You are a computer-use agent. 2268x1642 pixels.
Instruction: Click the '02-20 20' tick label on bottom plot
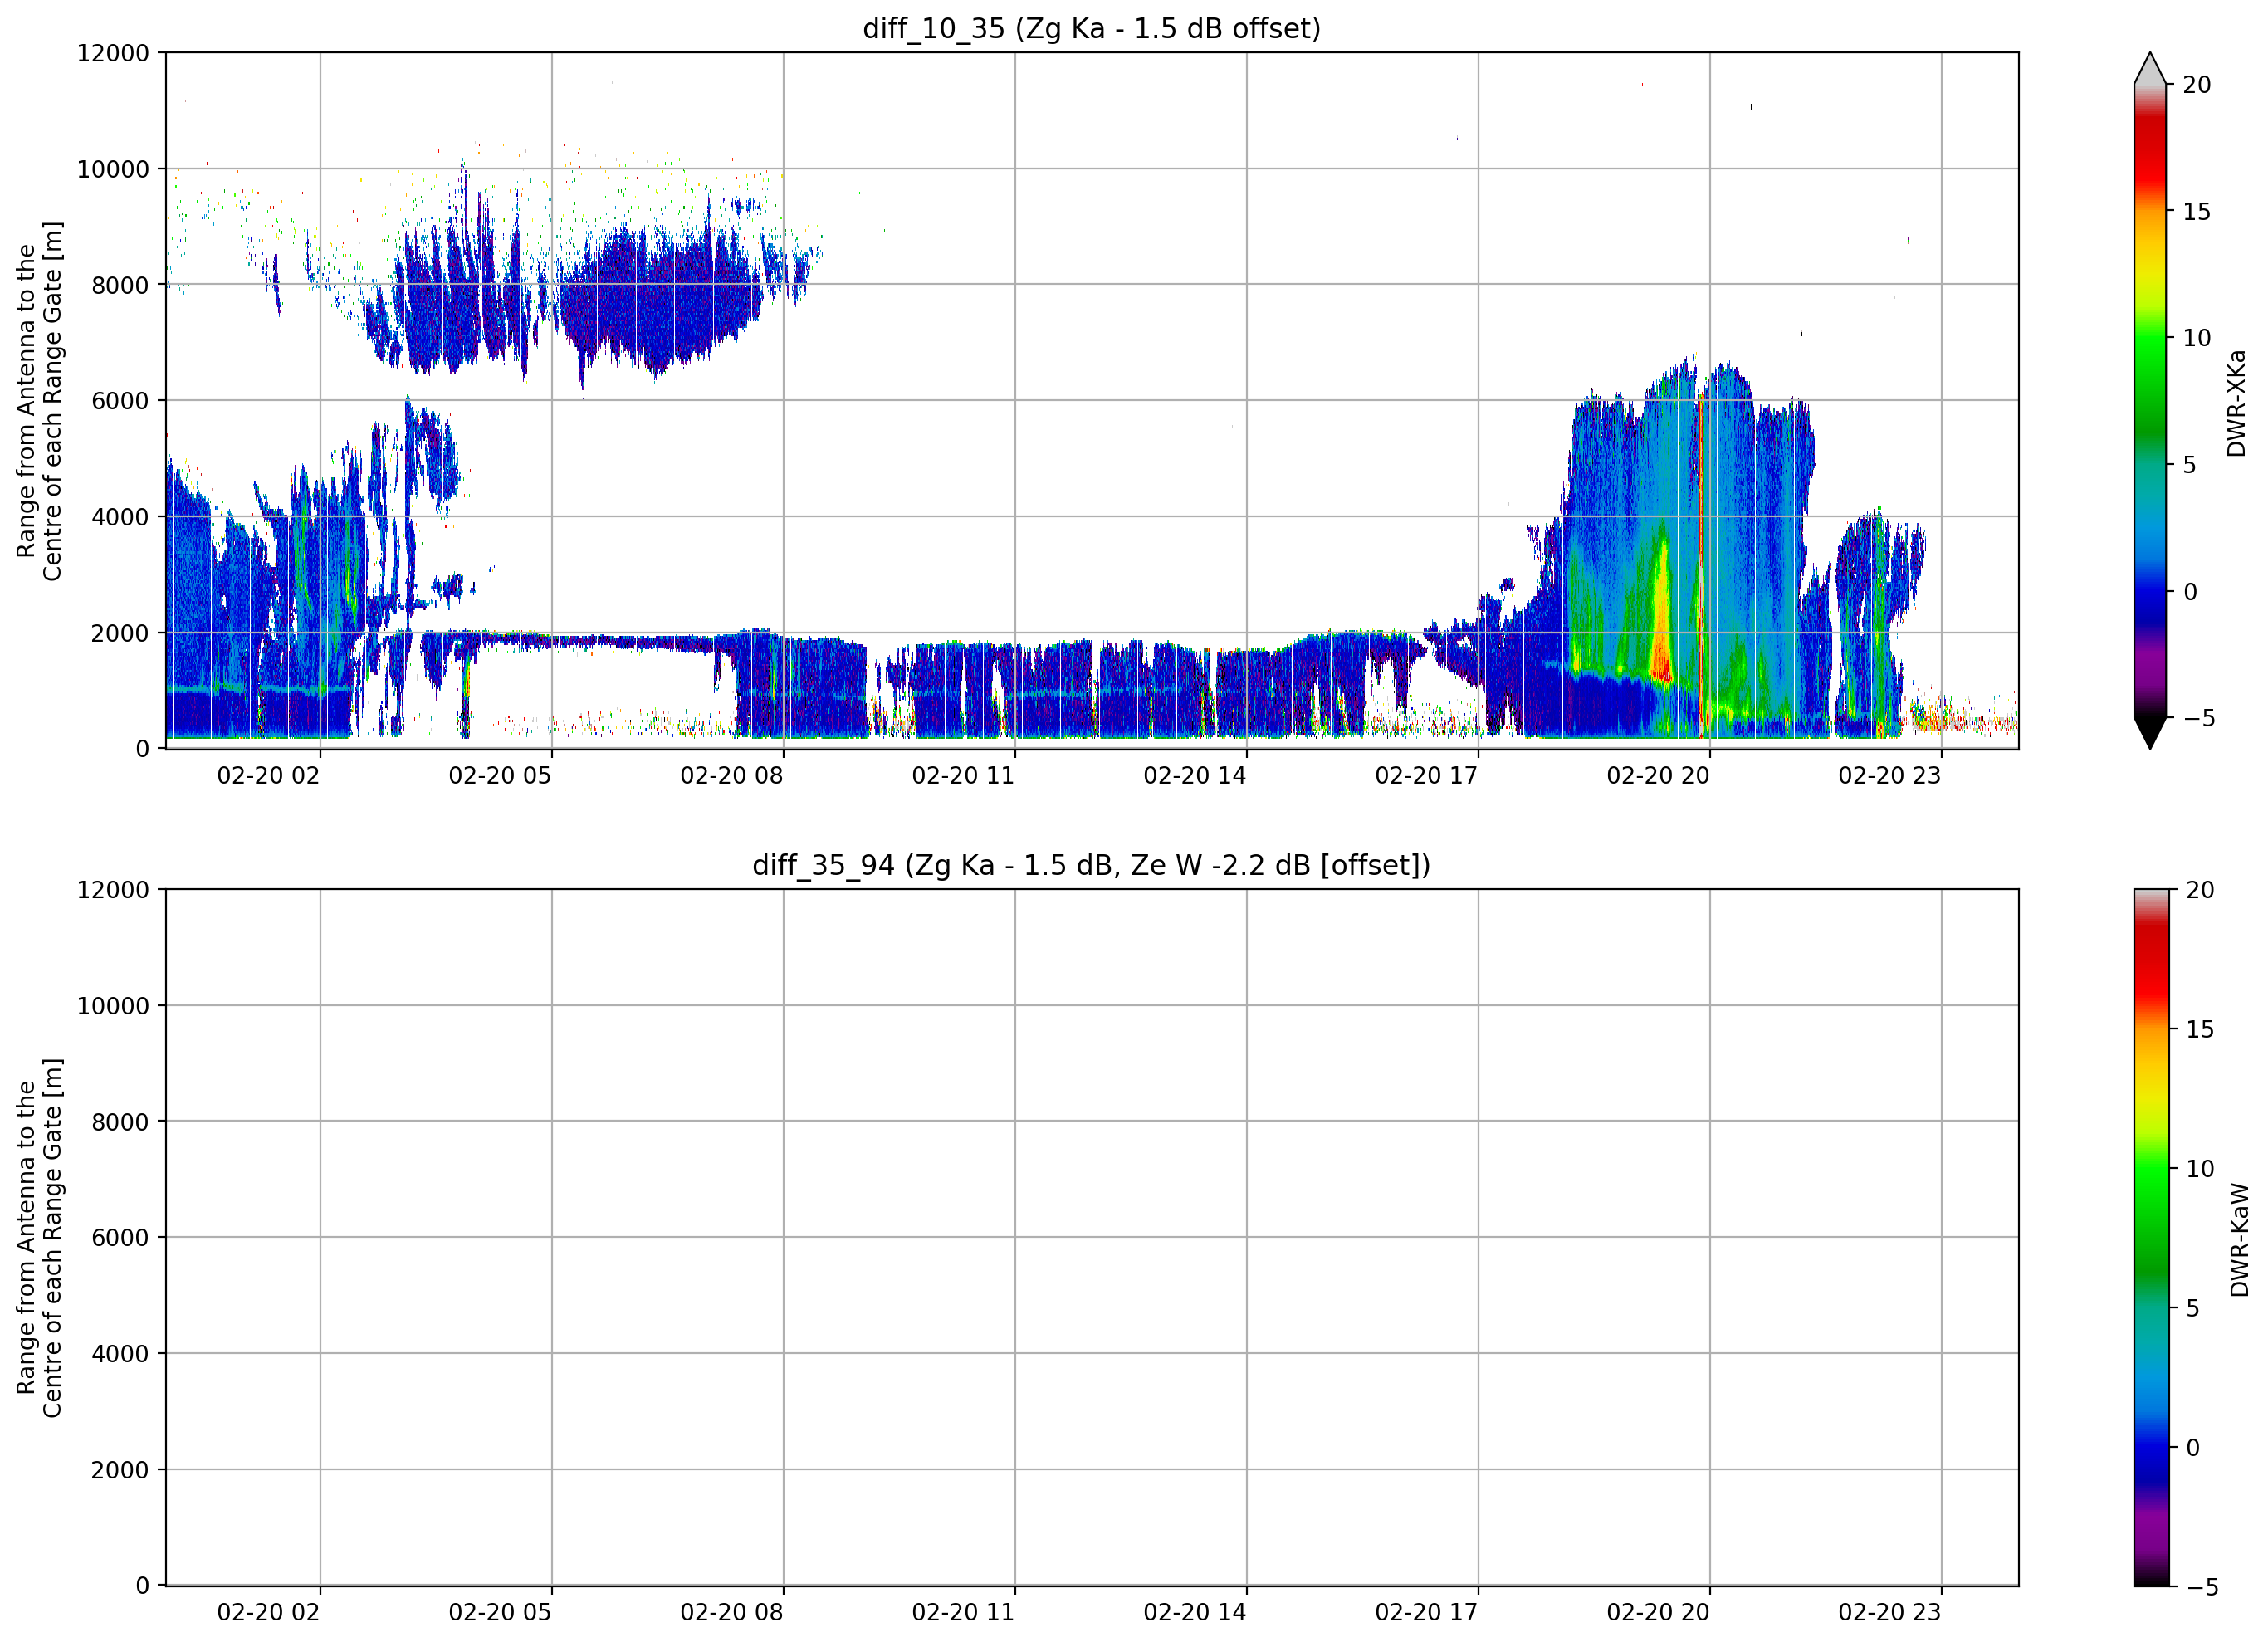pos(1658,1612)
